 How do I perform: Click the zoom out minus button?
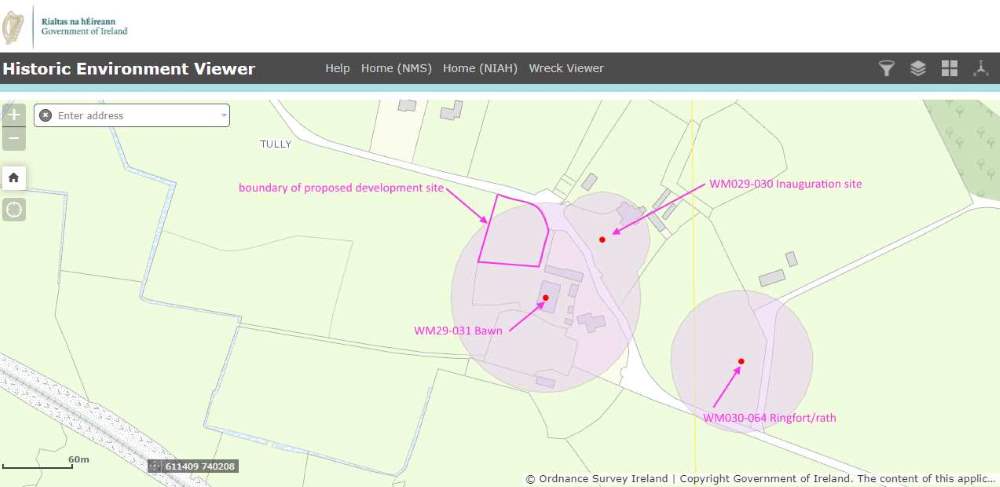(x=14, y=138)
